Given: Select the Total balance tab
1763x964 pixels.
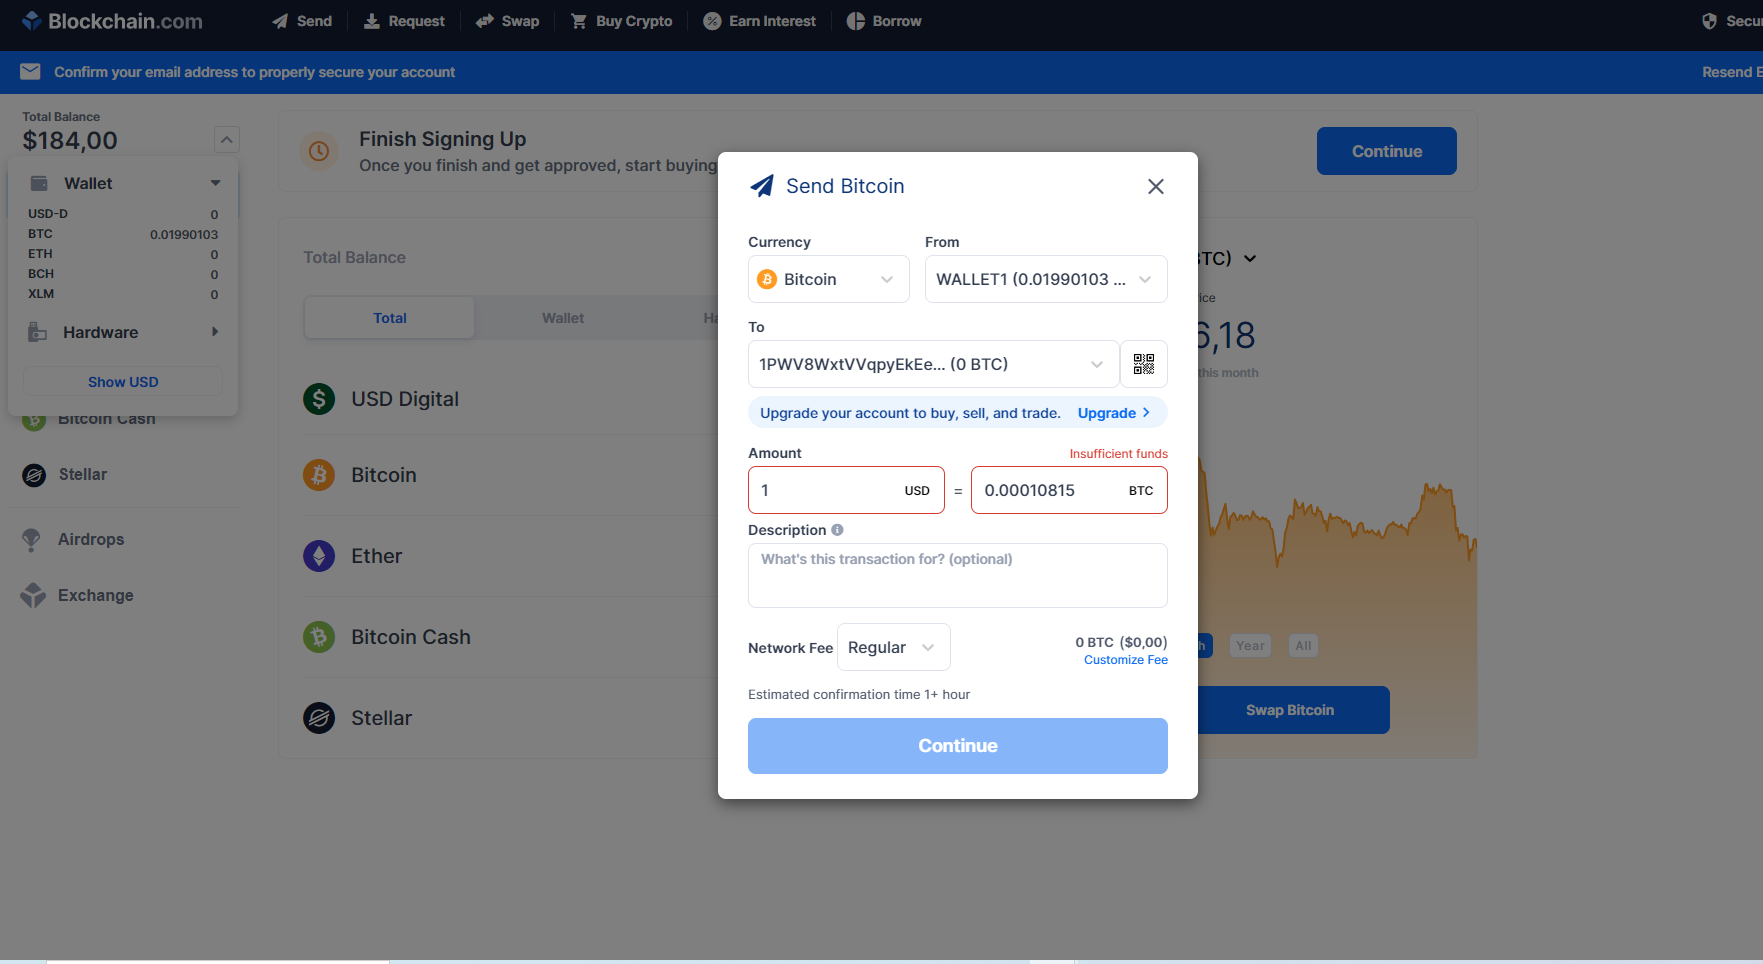Looking at the screenshot, I should (390, 318).
